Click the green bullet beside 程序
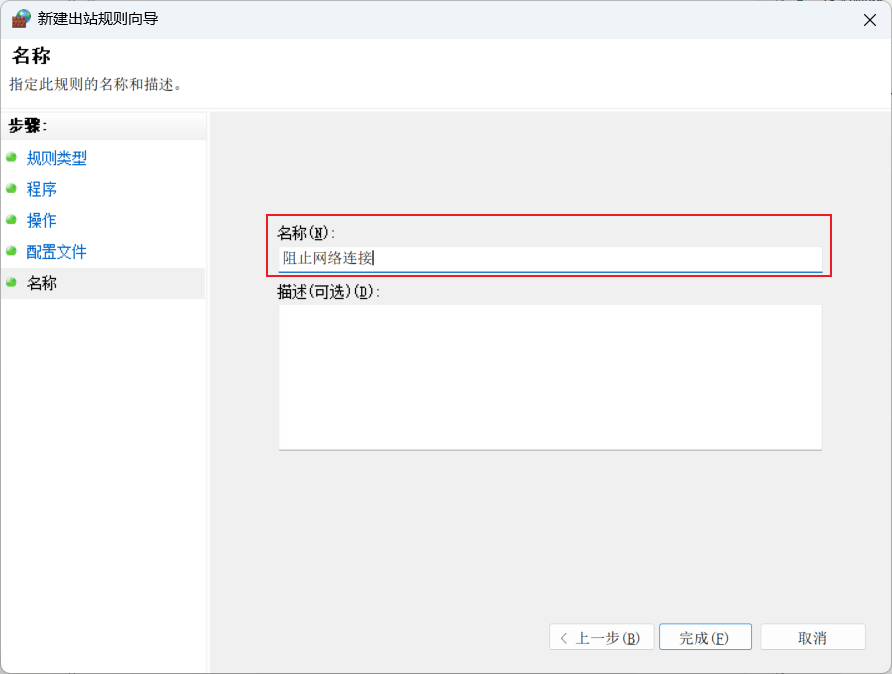The image size is (892, 674). [11, 188]
